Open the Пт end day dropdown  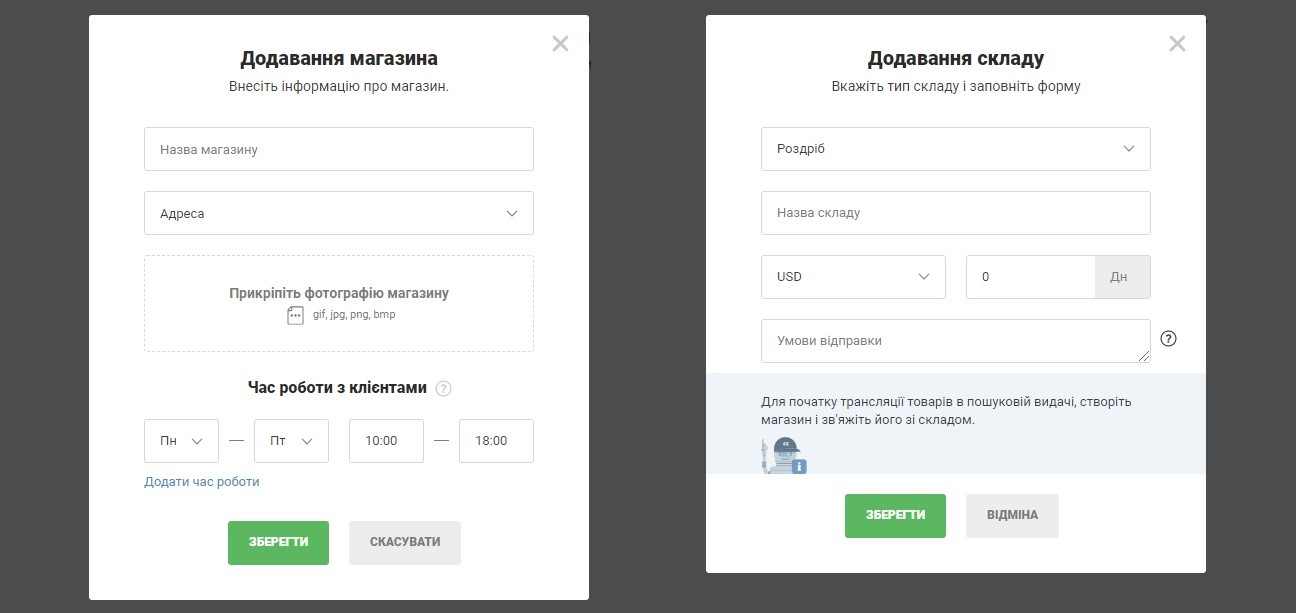pyautogui.click(x=291, y=441)
